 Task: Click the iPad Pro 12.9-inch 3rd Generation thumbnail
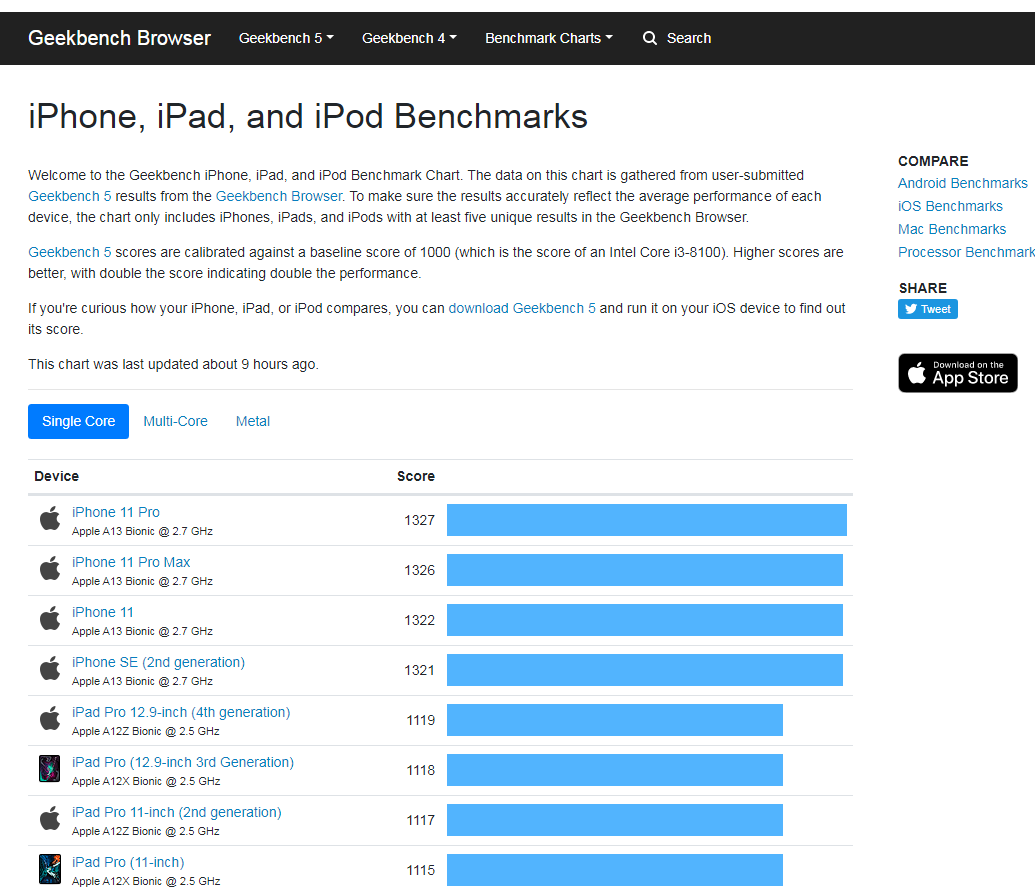(x=50, y=769)
